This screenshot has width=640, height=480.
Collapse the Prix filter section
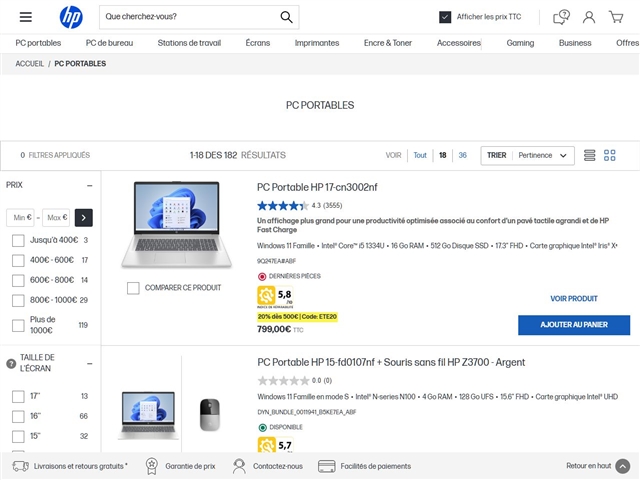click(x=89, y=186)
